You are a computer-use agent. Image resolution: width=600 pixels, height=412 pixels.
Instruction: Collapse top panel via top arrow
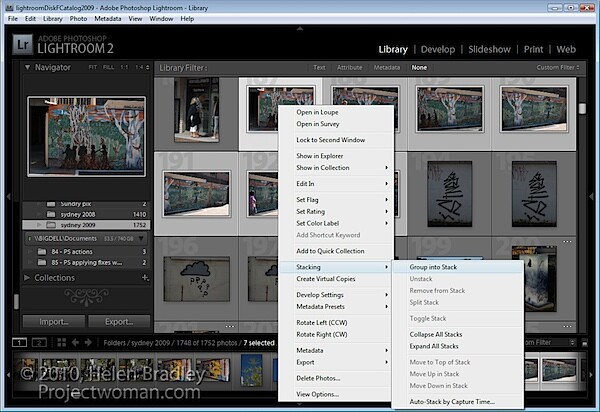pos(300,28)
